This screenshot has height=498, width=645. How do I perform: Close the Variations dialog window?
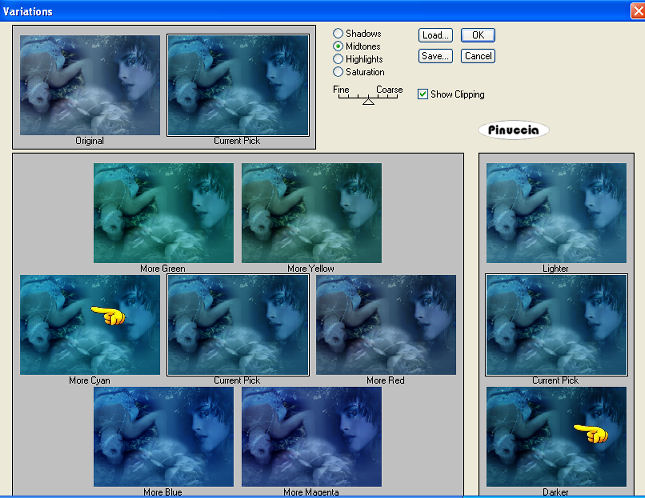638,11
